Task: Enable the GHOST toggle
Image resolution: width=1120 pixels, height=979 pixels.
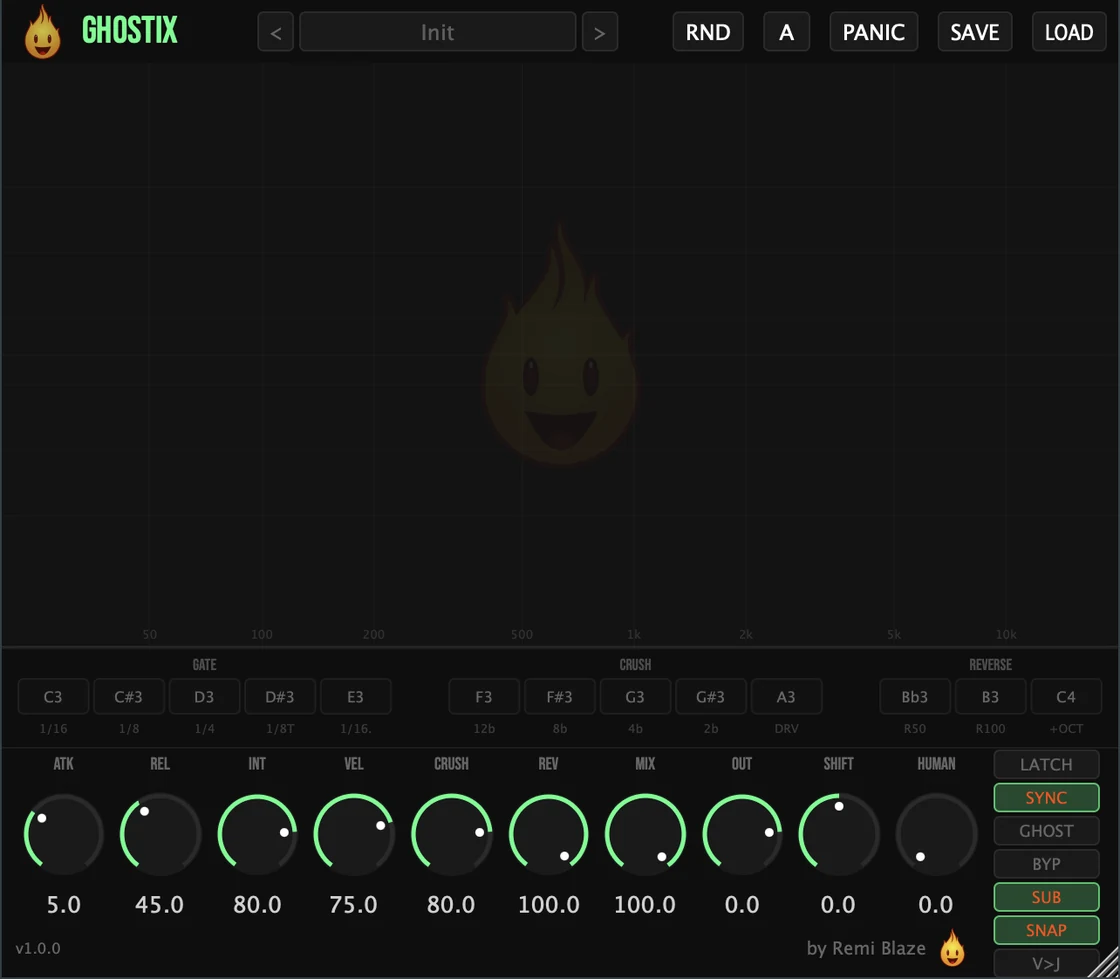Action: (x=1046, y=831)
